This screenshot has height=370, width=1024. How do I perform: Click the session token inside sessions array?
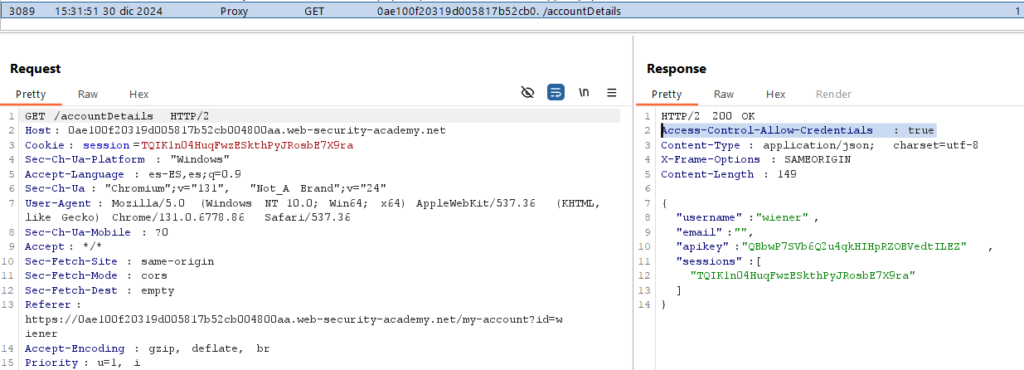click(x=803, y=275)
